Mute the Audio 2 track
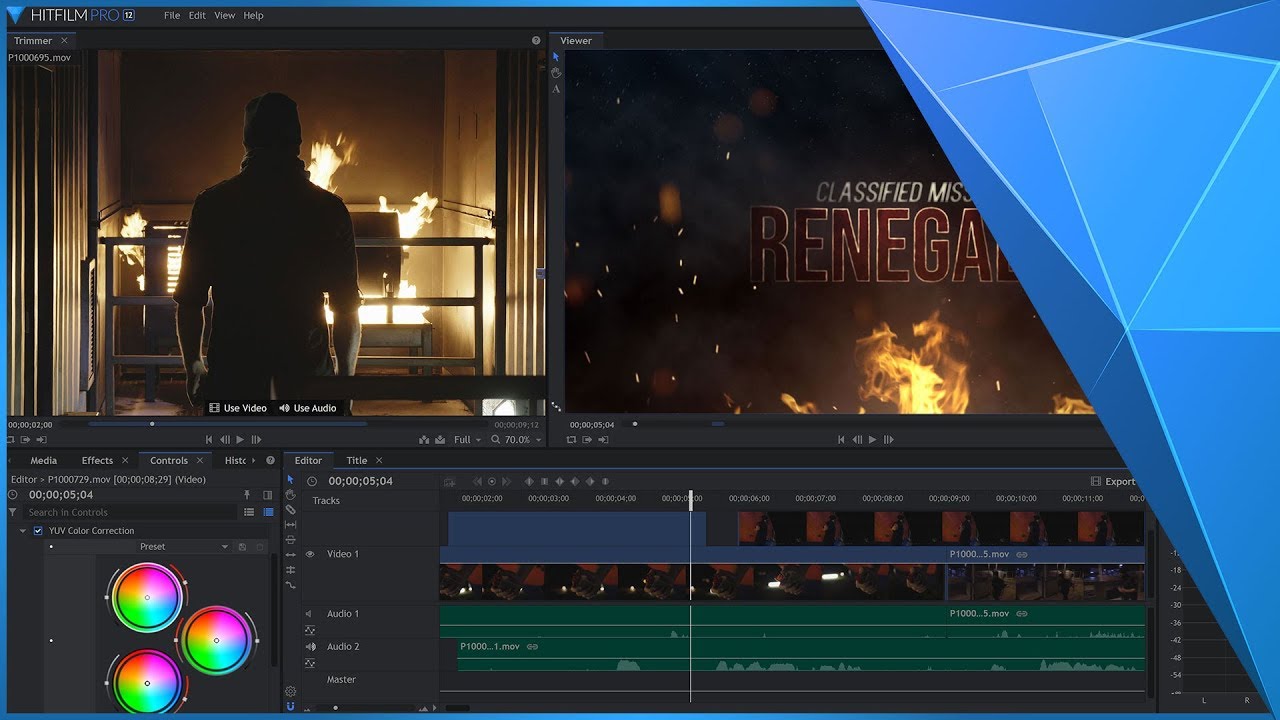Viewport: 1280px width, 720px height. click(x=311, y=647)
